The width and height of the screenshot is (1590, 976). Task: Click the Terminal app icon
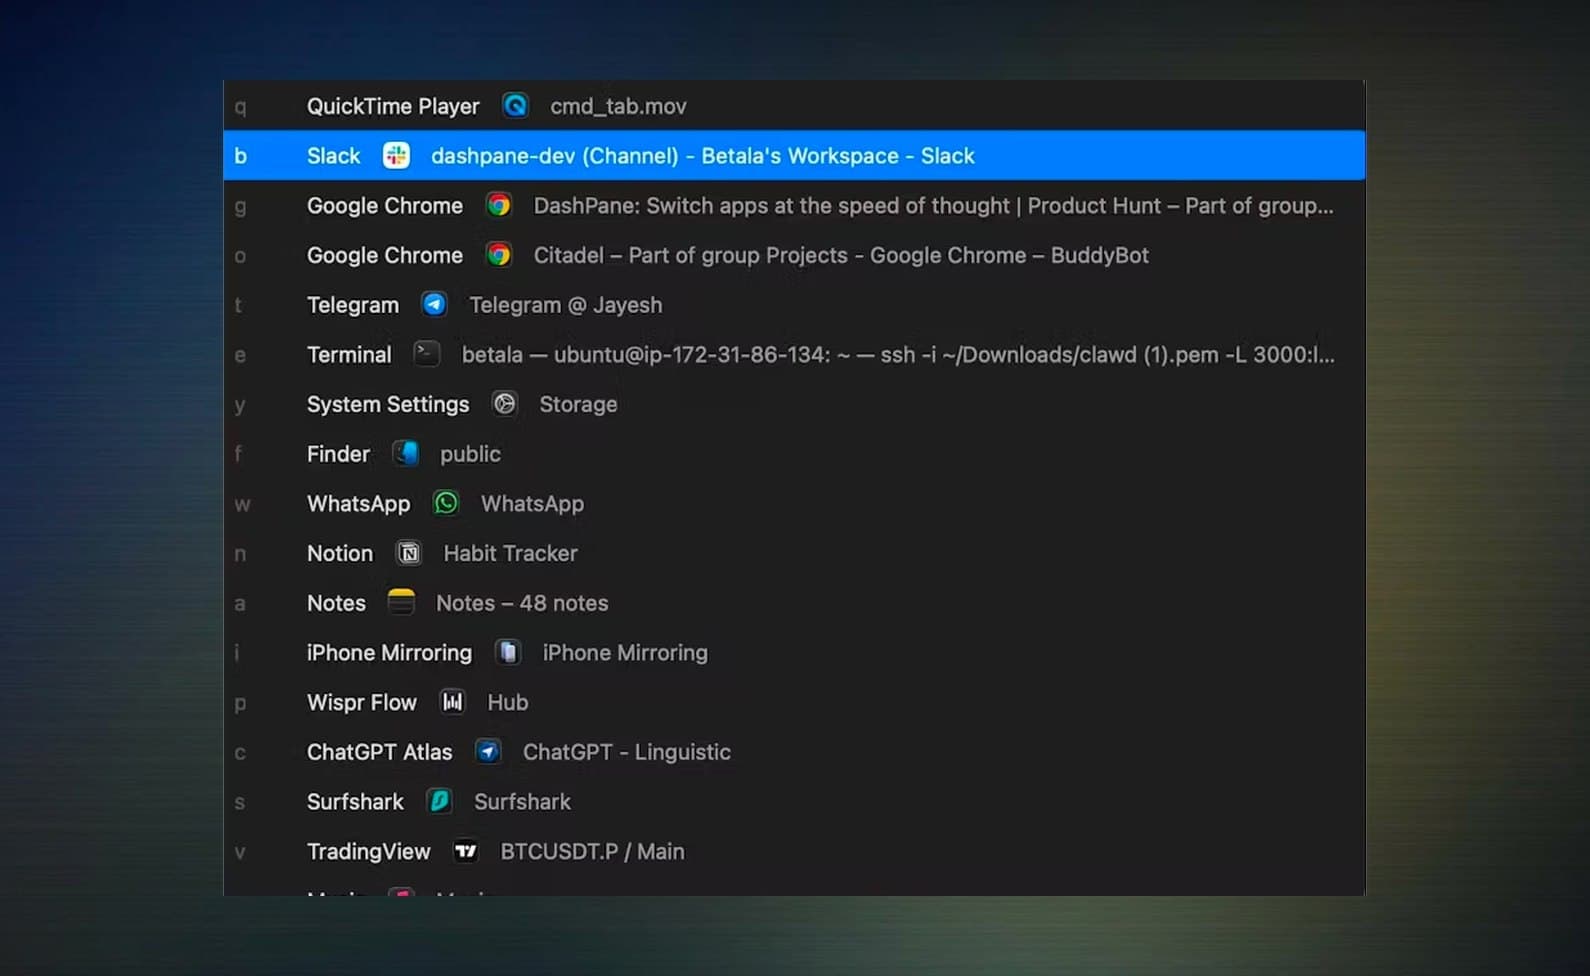pyautogui.click(x=427, y=354)
